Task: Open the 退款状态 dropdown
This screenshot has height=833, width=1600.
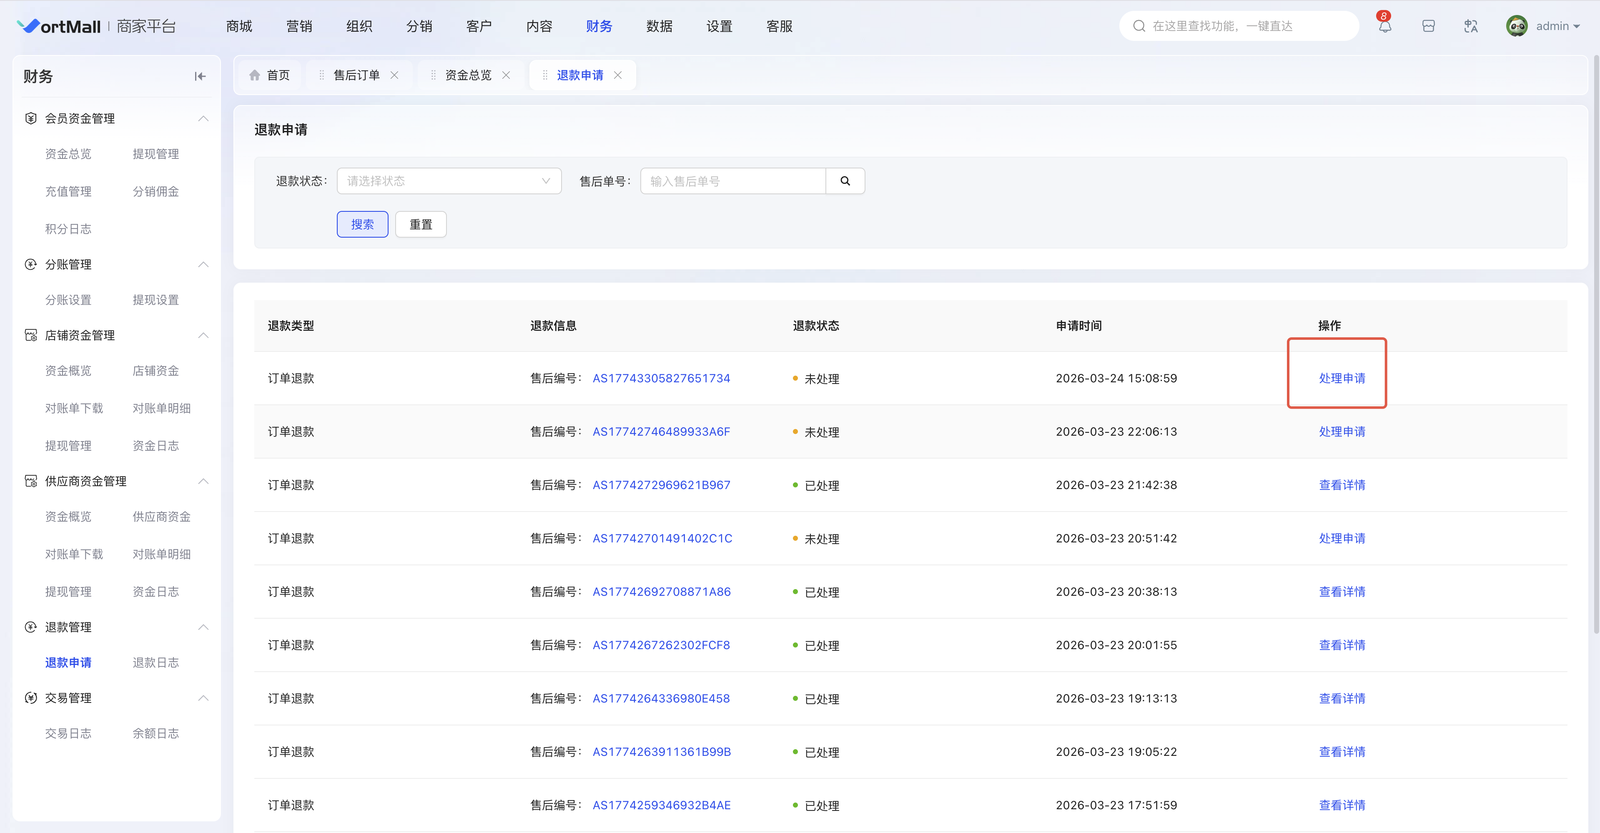Action: 449,181
